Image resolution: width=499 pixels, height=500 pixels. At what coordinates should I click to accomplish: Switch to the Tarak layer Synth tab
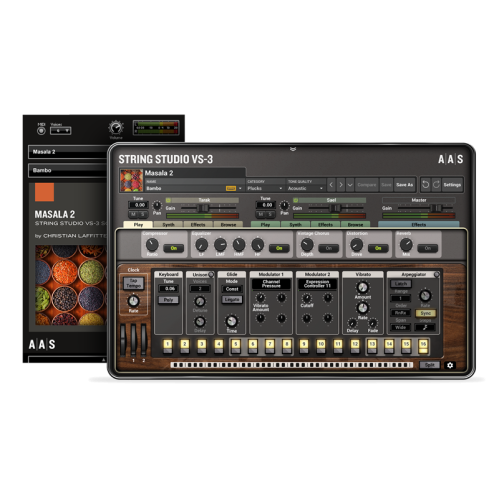168,224
